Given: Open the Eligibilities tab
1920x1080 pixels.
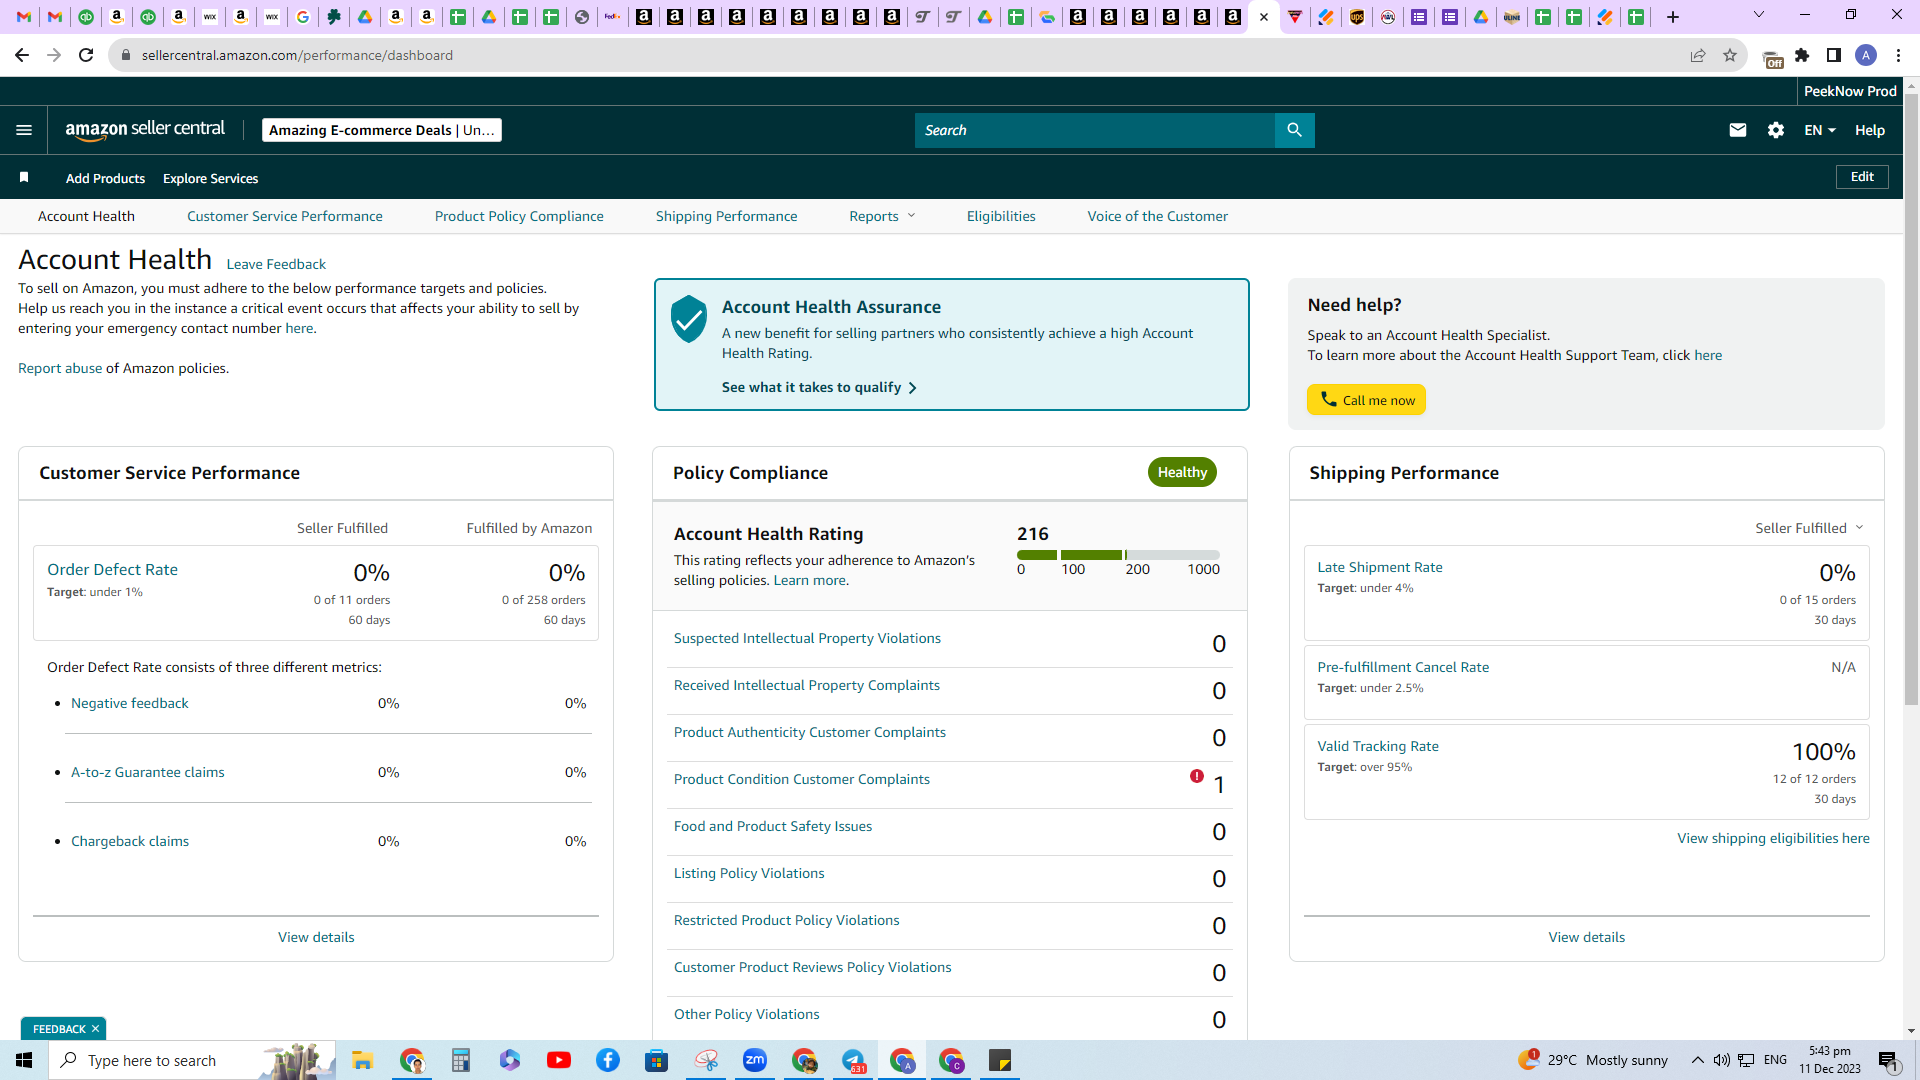Looking at the screenshot, I should pyautogui.click(x=1001, y=216).
